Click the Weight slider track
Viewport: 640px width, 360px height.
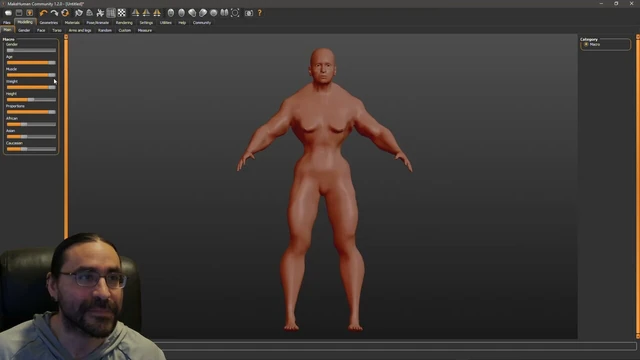[x=31, y=87]
